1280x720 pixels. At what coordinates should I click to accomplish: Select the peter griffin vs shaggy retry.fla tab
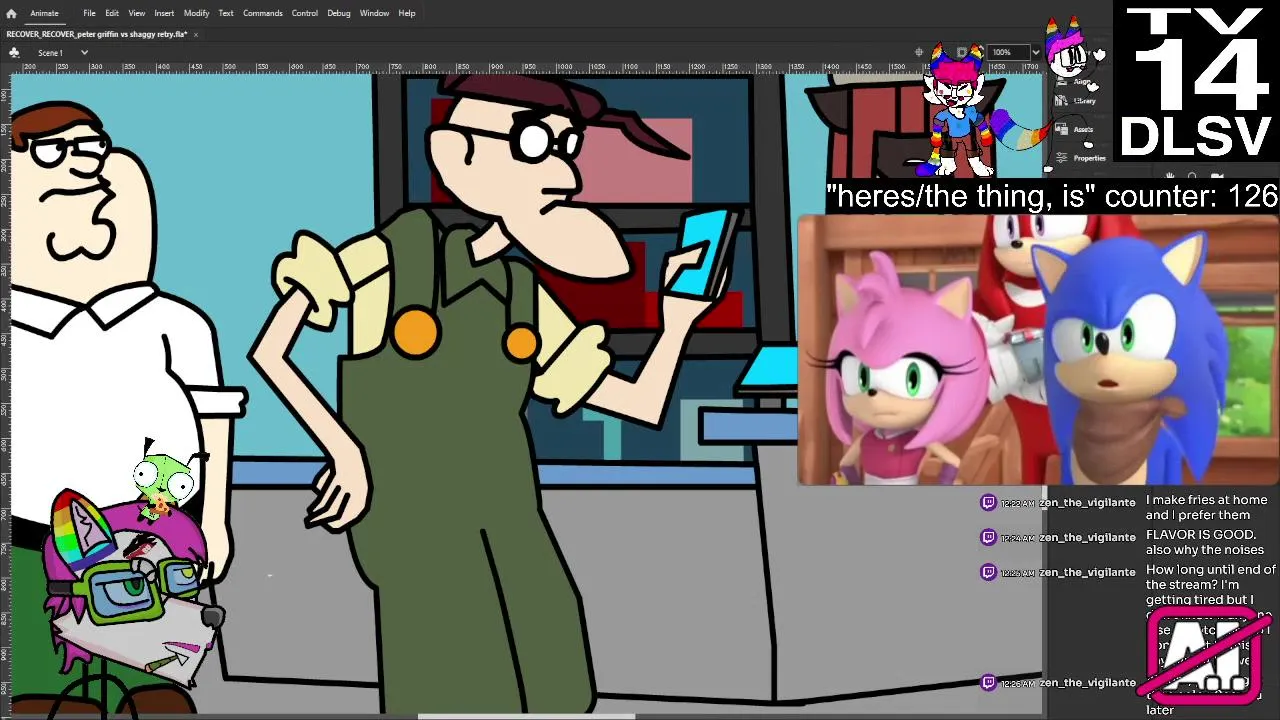tap(97, 34)
